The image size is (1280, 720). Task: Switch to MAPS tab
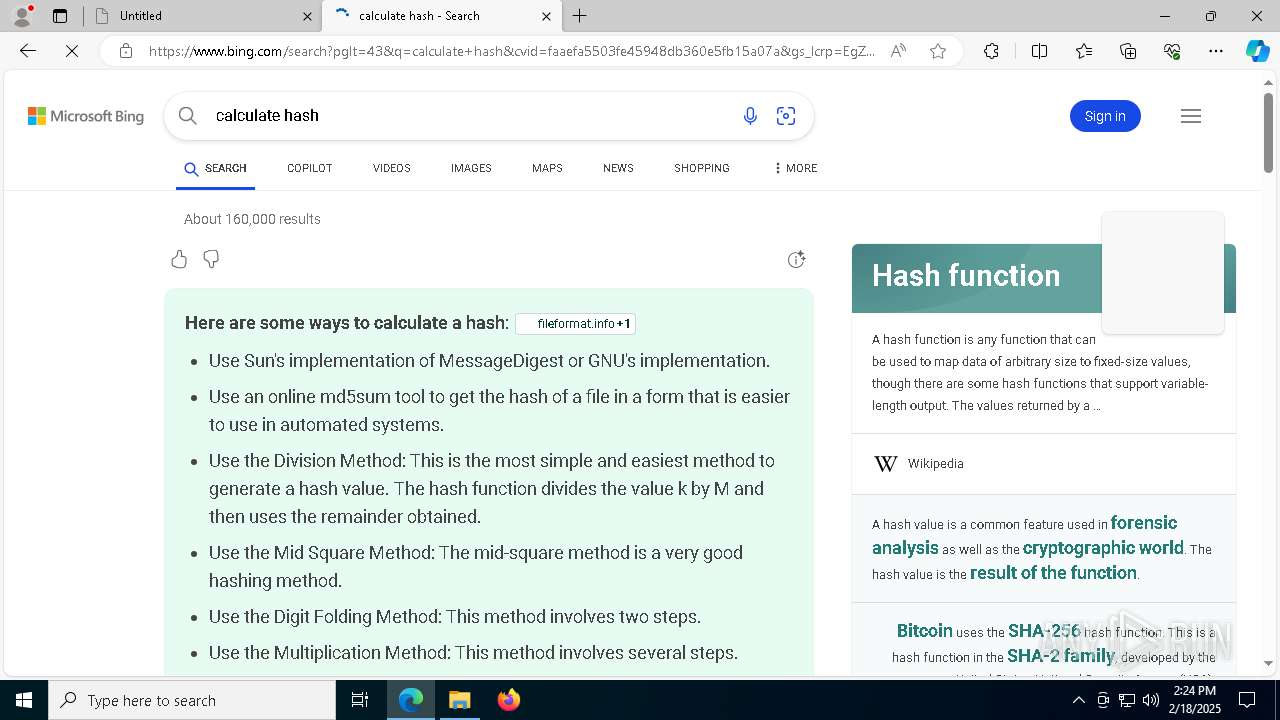pos(547,168)
